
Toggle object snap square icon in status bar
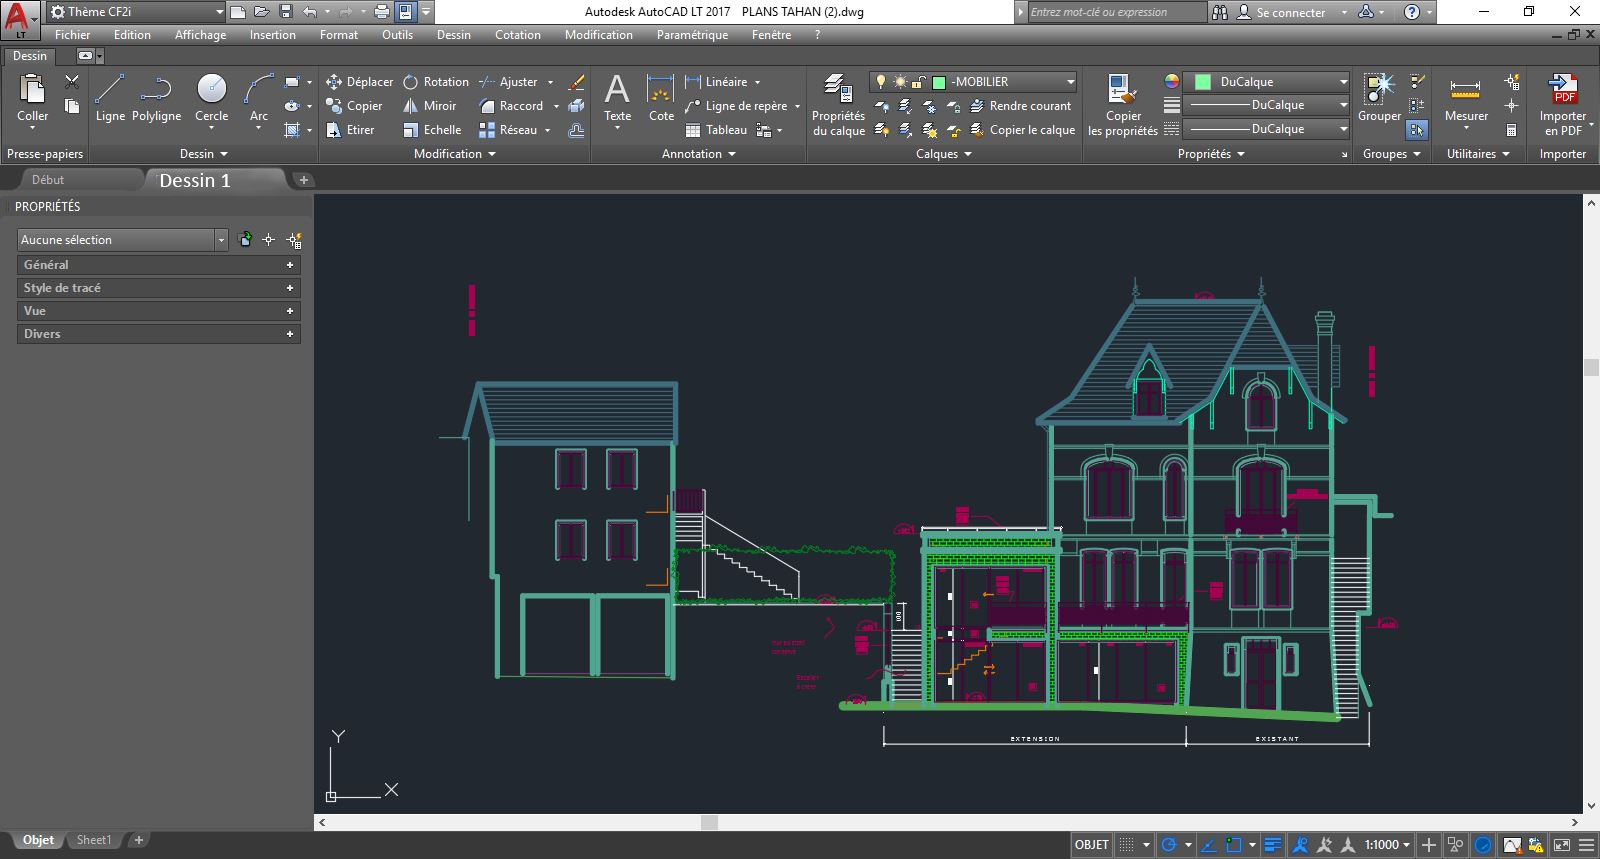(1234, 845)
